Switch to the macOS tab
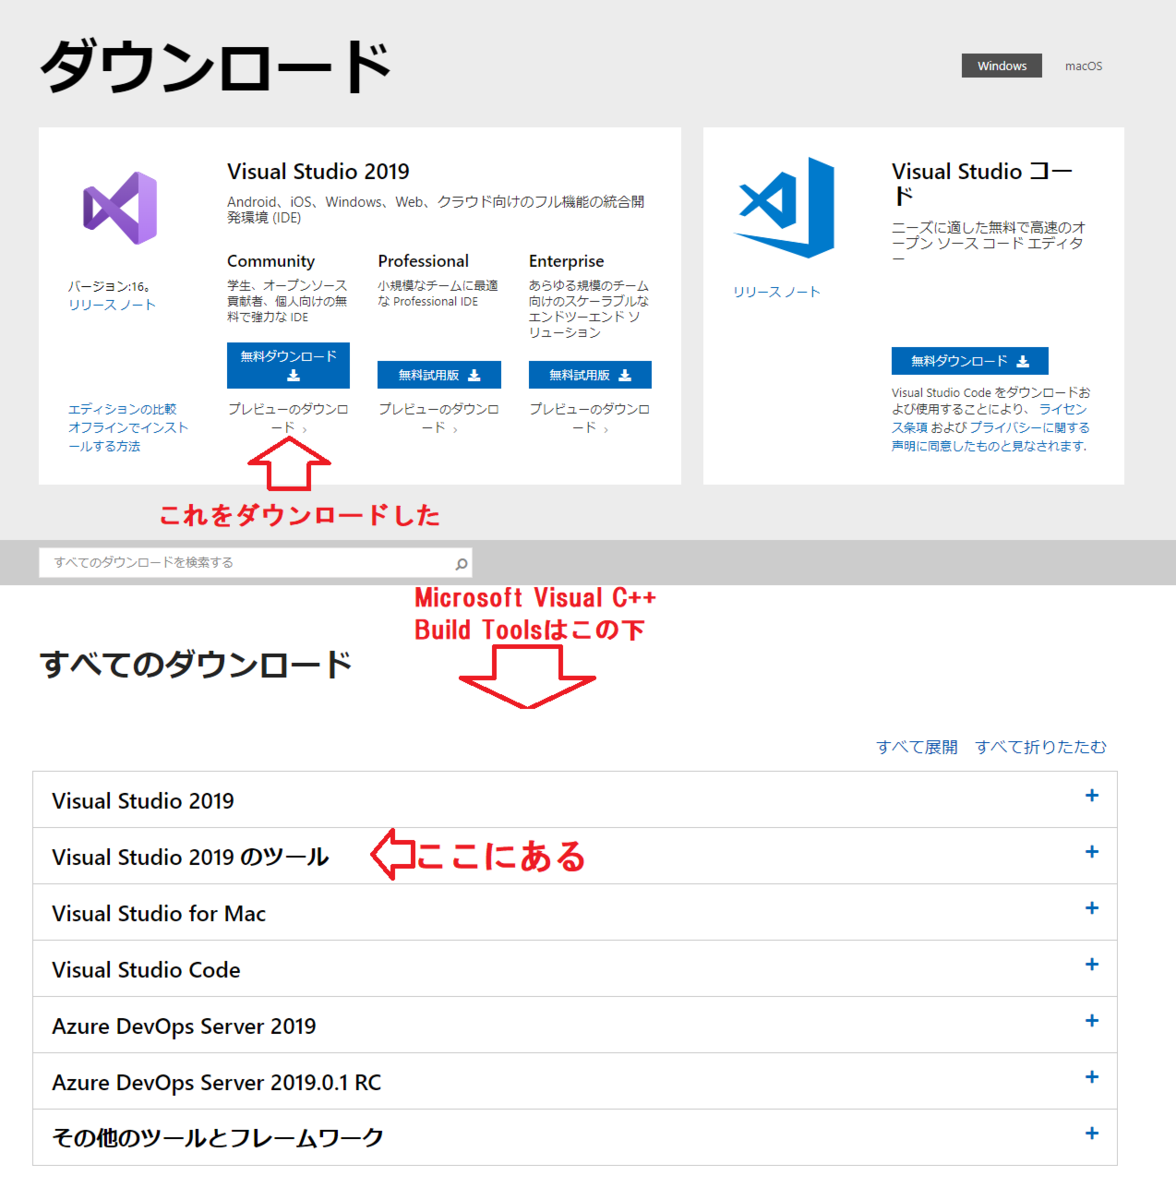This screenshot has width=1176, height=1200. (x=1083, y=66)
